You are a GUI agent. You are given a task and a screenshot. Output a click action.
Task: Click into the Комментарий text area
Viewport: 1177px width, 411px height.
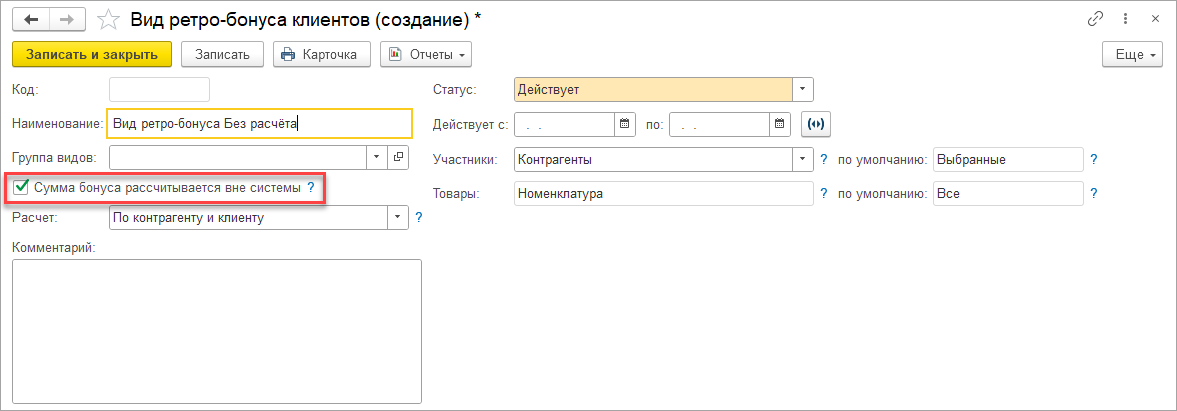(x=216, y=330)
